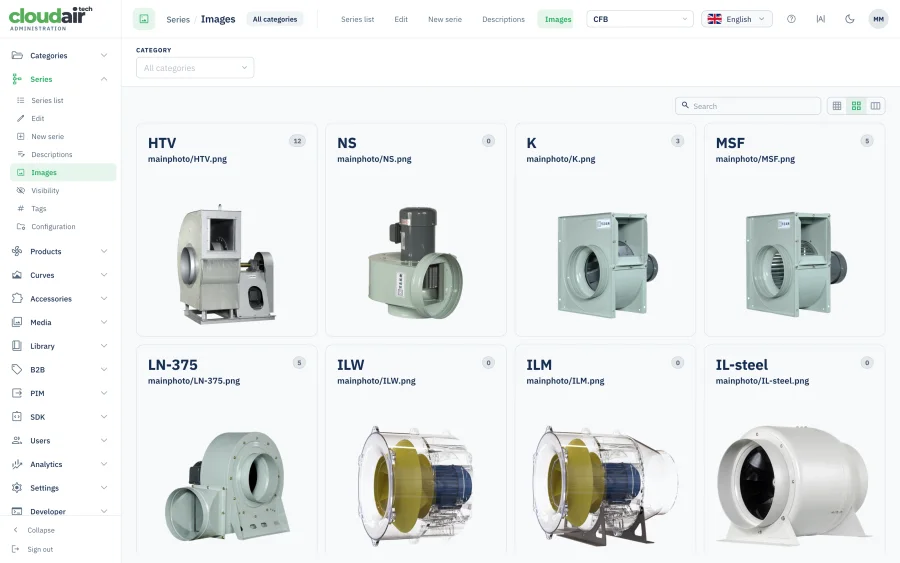The height and width of the screenshot is (563, 900).
Task: Click the Library book icon in sidebar
Action: click(17, 345)
